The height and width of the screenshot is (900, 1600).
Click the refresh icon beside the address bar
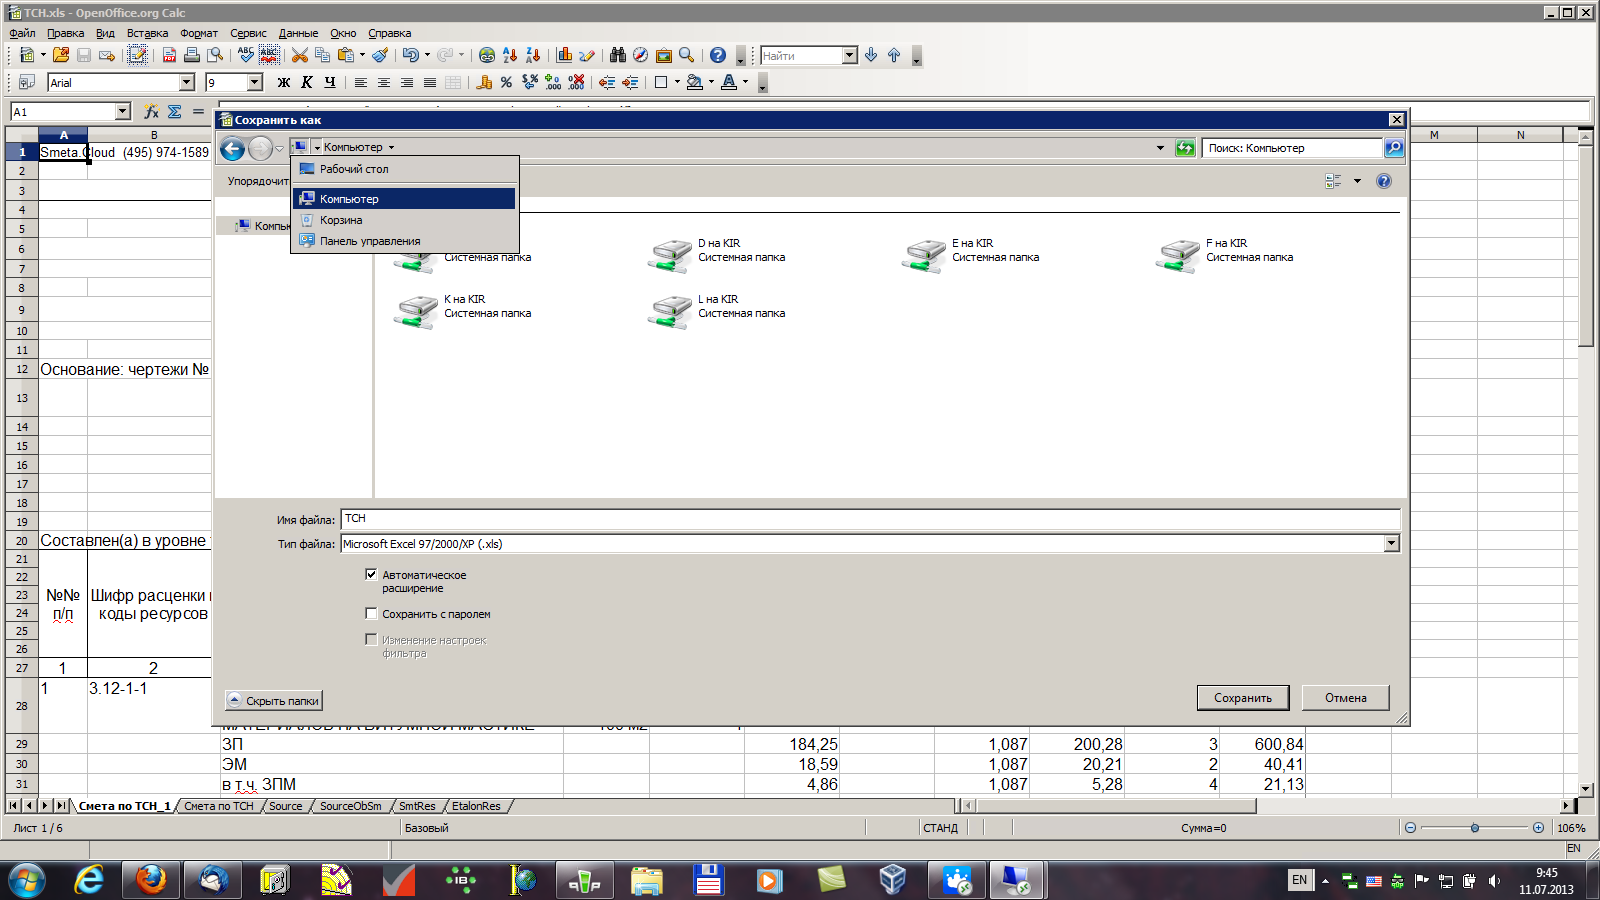1185,148
